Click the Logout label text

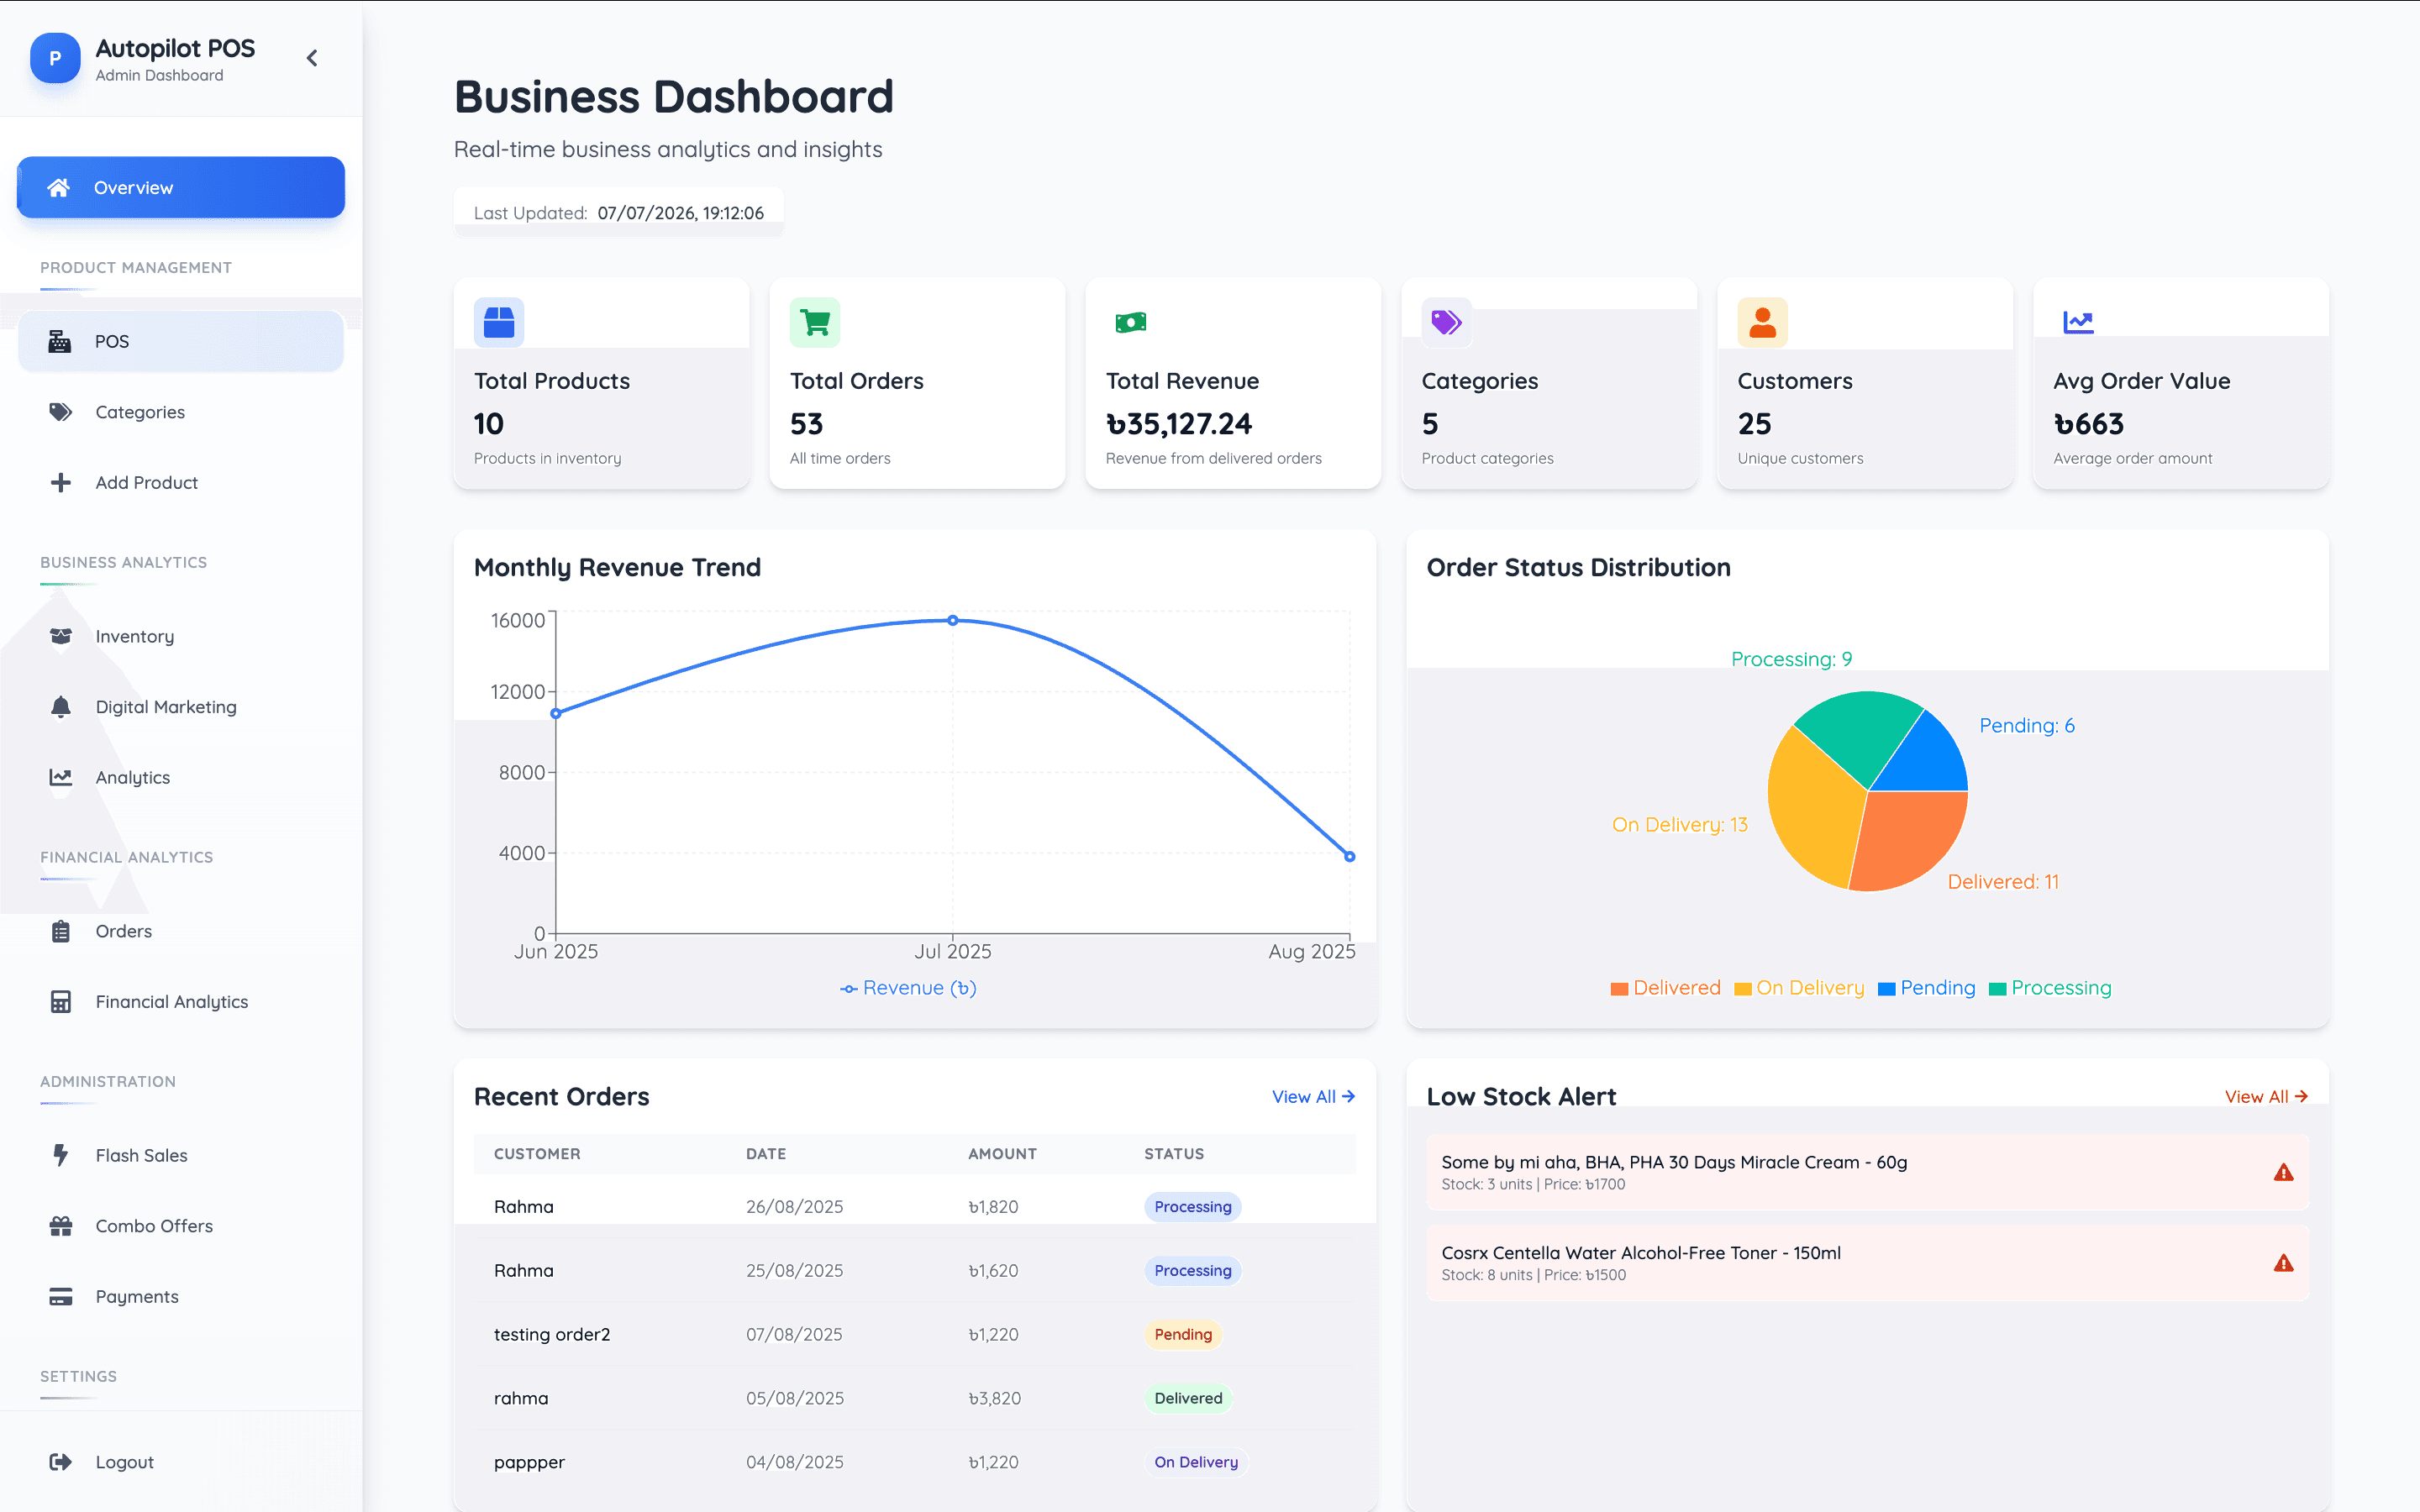pos(125,1461)
